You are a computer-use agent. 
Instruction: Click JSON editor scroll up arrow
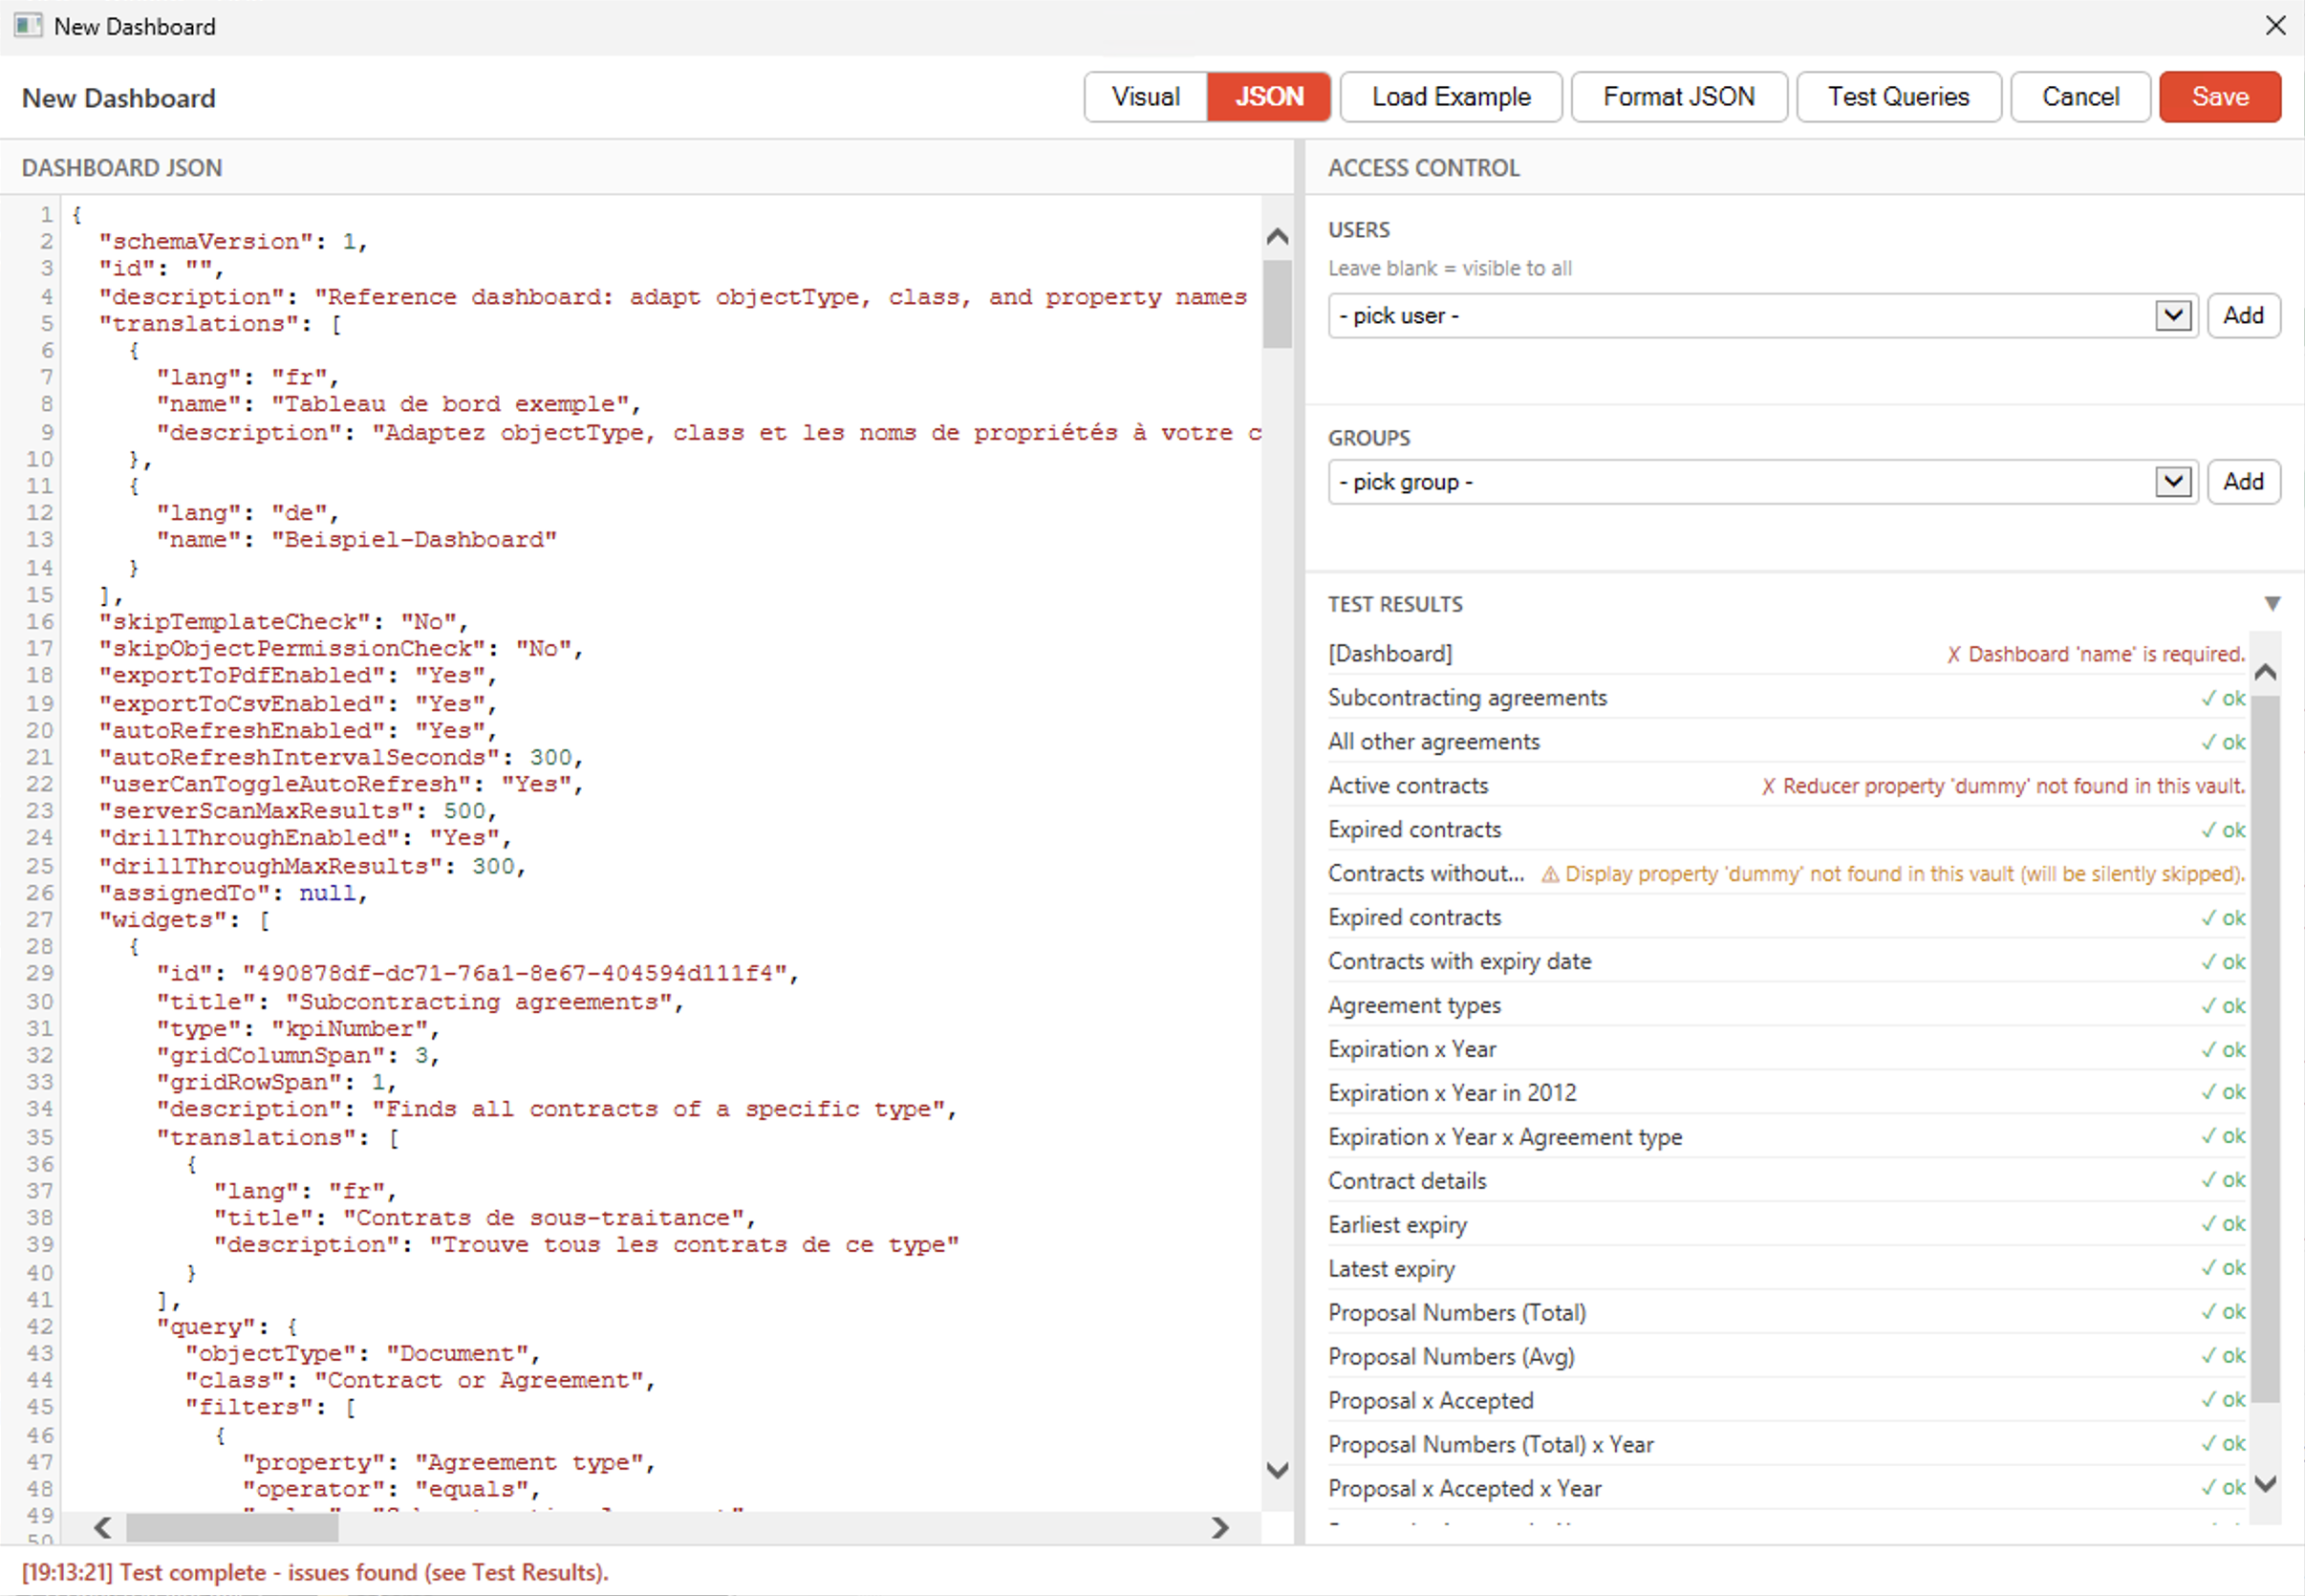(1277, 237)
